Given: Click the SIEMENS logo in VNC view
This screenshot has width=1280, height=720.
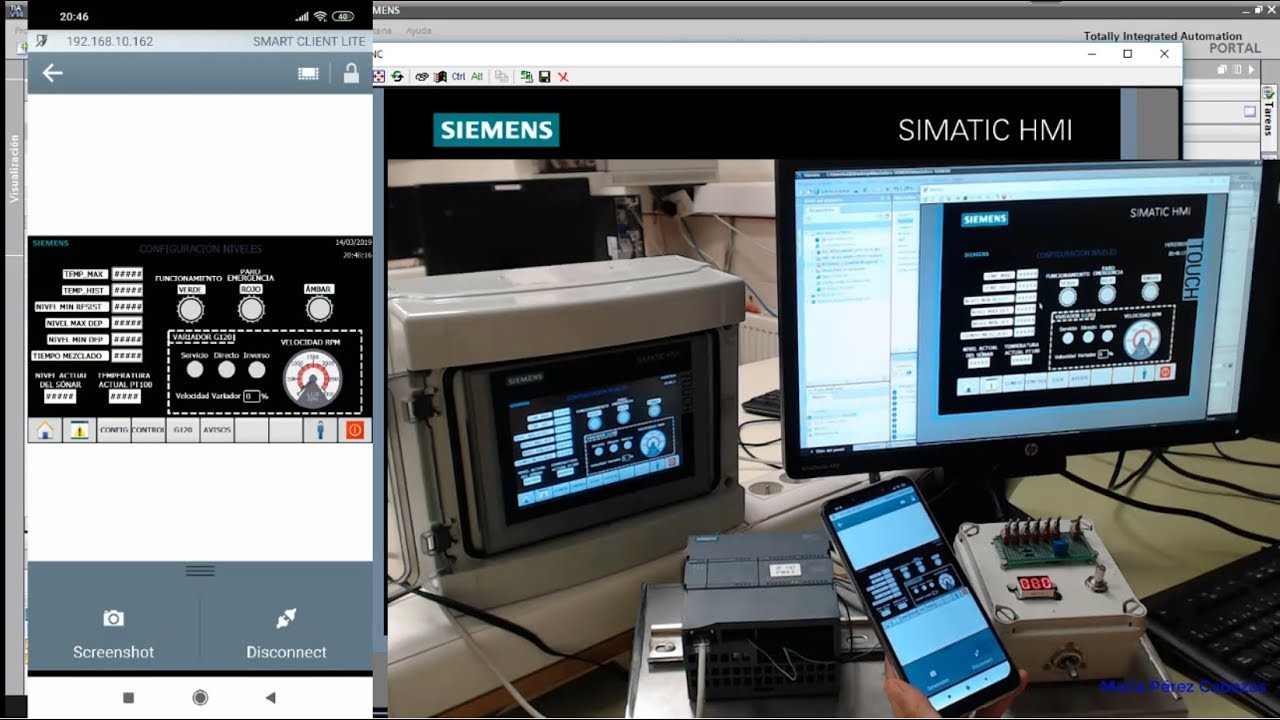Looking at the screenshot, I should tap(496, 130).
